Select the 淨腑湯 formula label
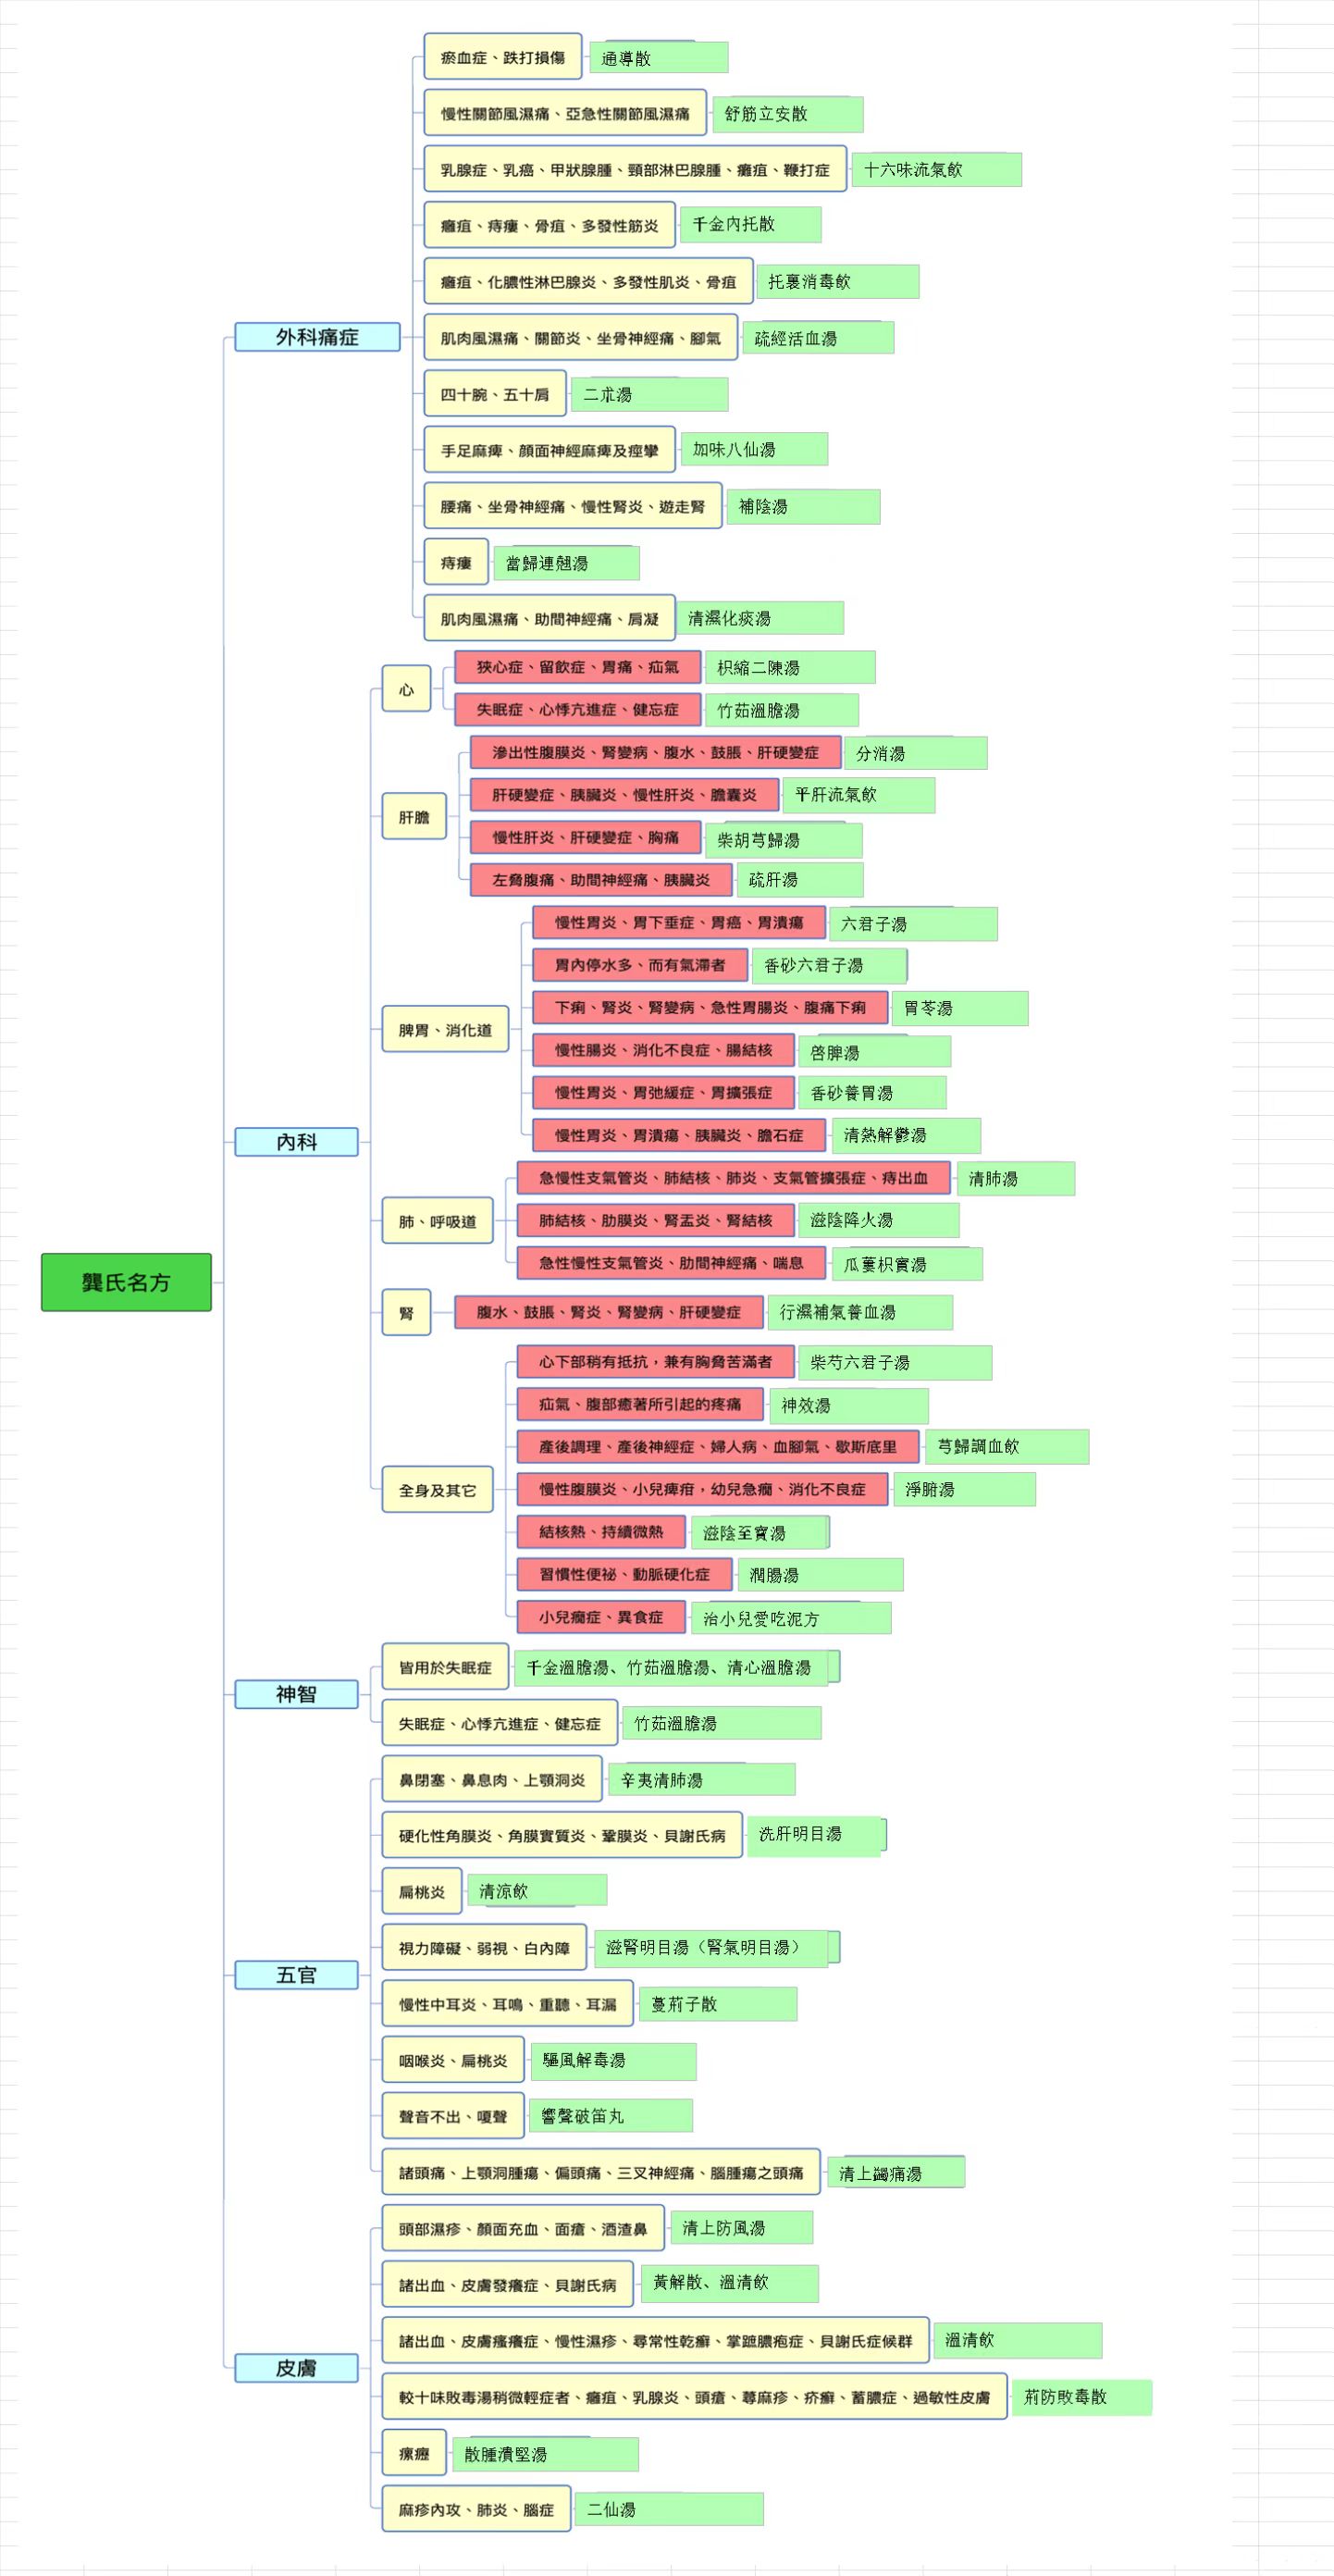1334x2576 pixels. (x=964, y=1490)
